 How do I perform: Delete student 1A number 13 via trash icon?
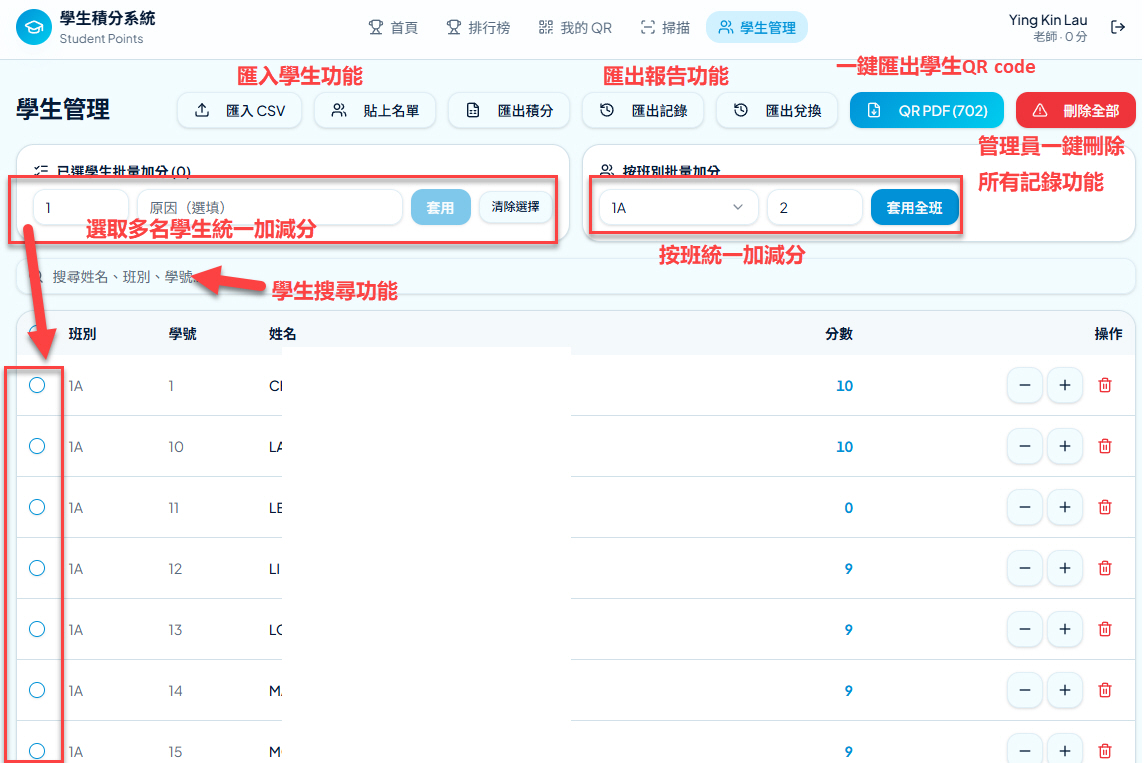(x=1105, y=630)
